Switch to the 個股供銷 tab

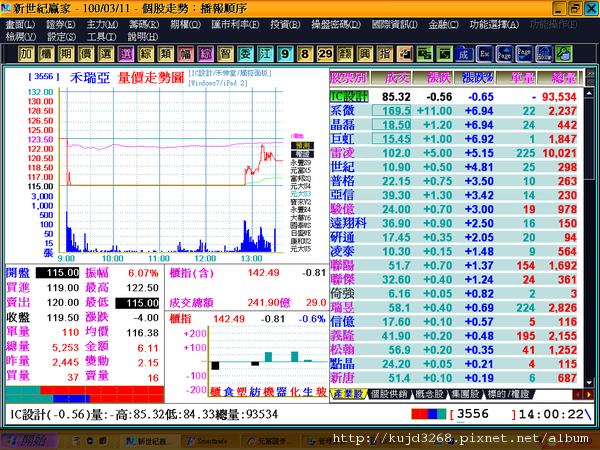389,394
